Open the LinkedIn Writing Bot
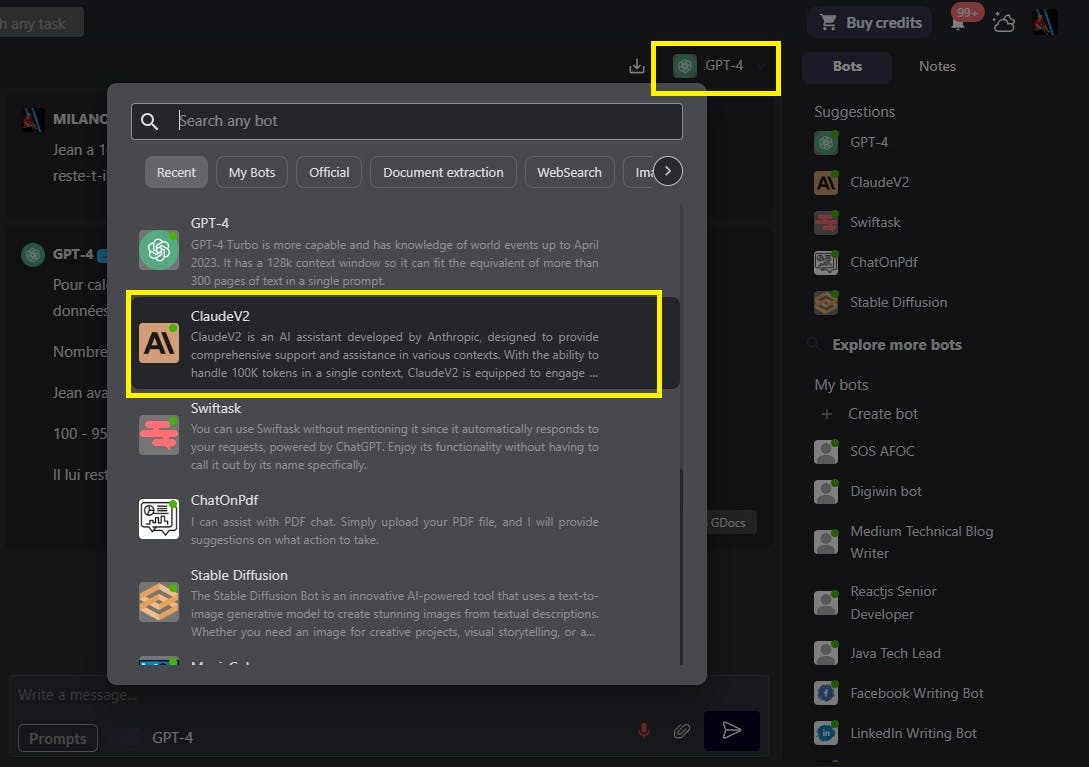The image size is (1089, 767). 896,733
